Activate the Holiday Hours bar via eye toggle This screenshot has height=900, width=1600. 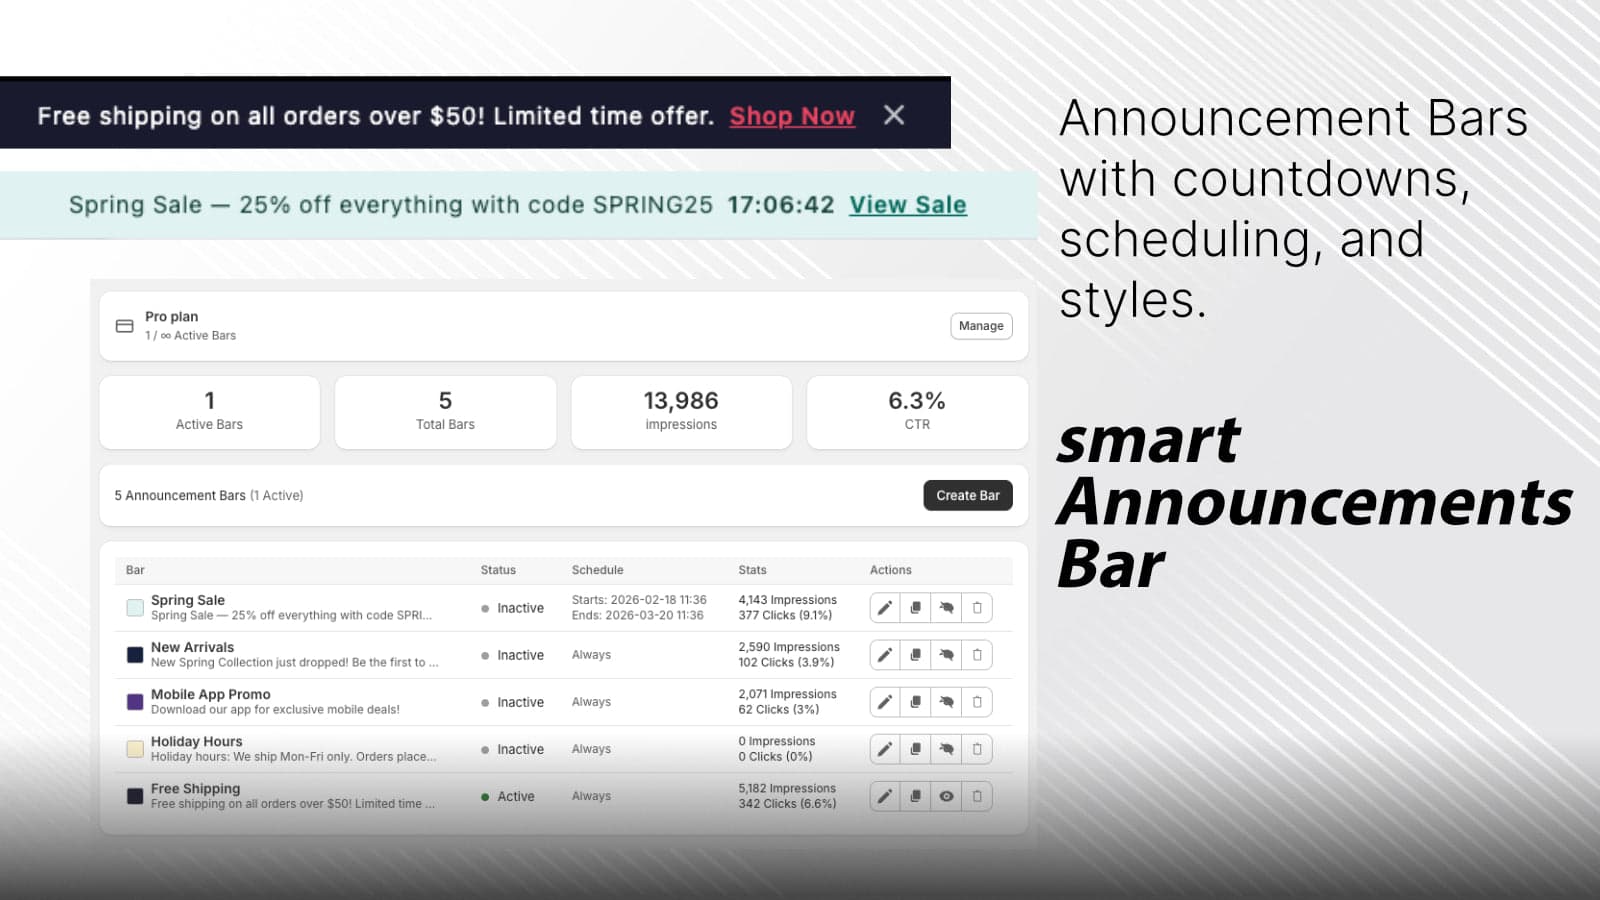pyautogui.click(x=946, y=749)
